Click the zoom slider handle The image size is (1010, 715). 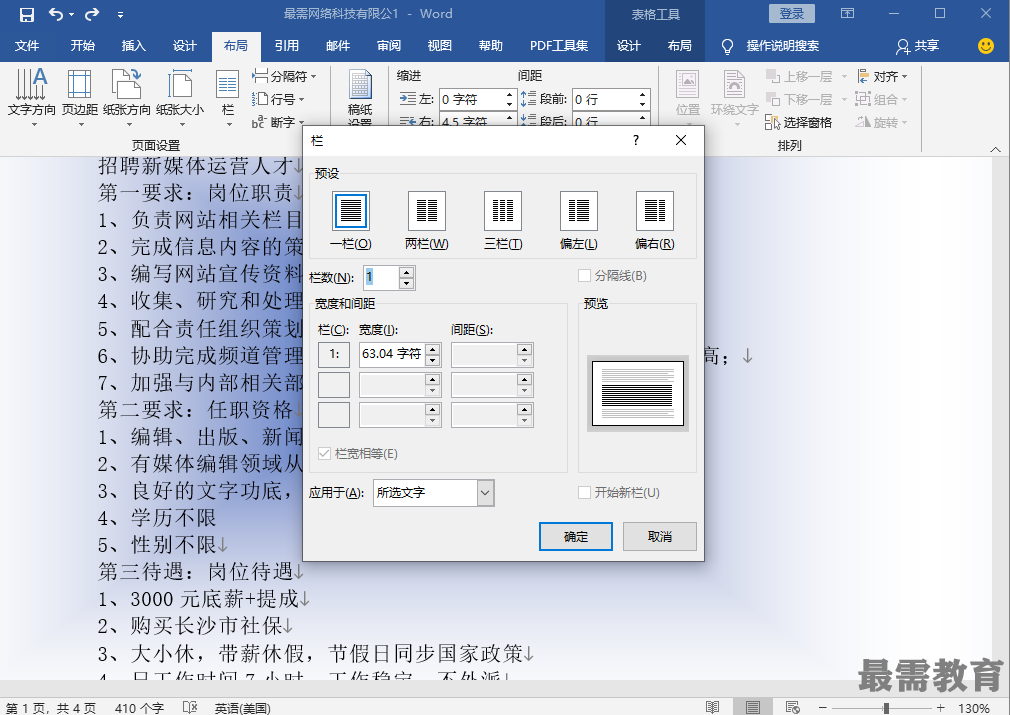[x=886, y=708]
